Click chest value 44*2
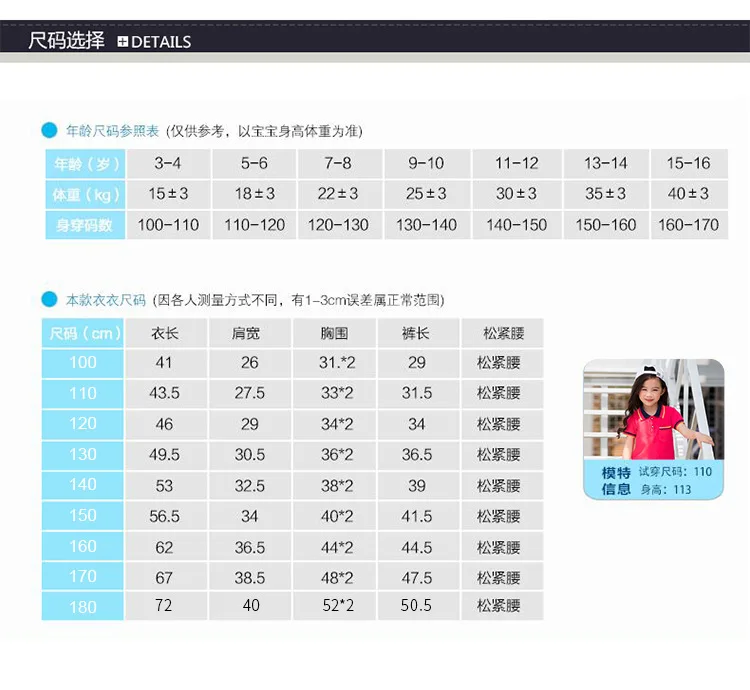Image resolution: width=750 pixels, height=690 pixels. point(334,547)
